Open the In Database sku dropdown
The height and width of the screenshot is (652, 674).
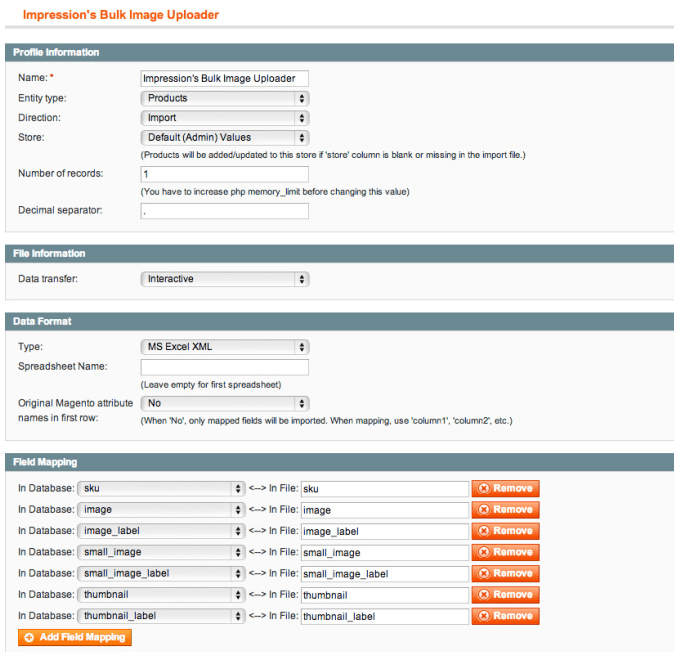(x=160, y=488)
